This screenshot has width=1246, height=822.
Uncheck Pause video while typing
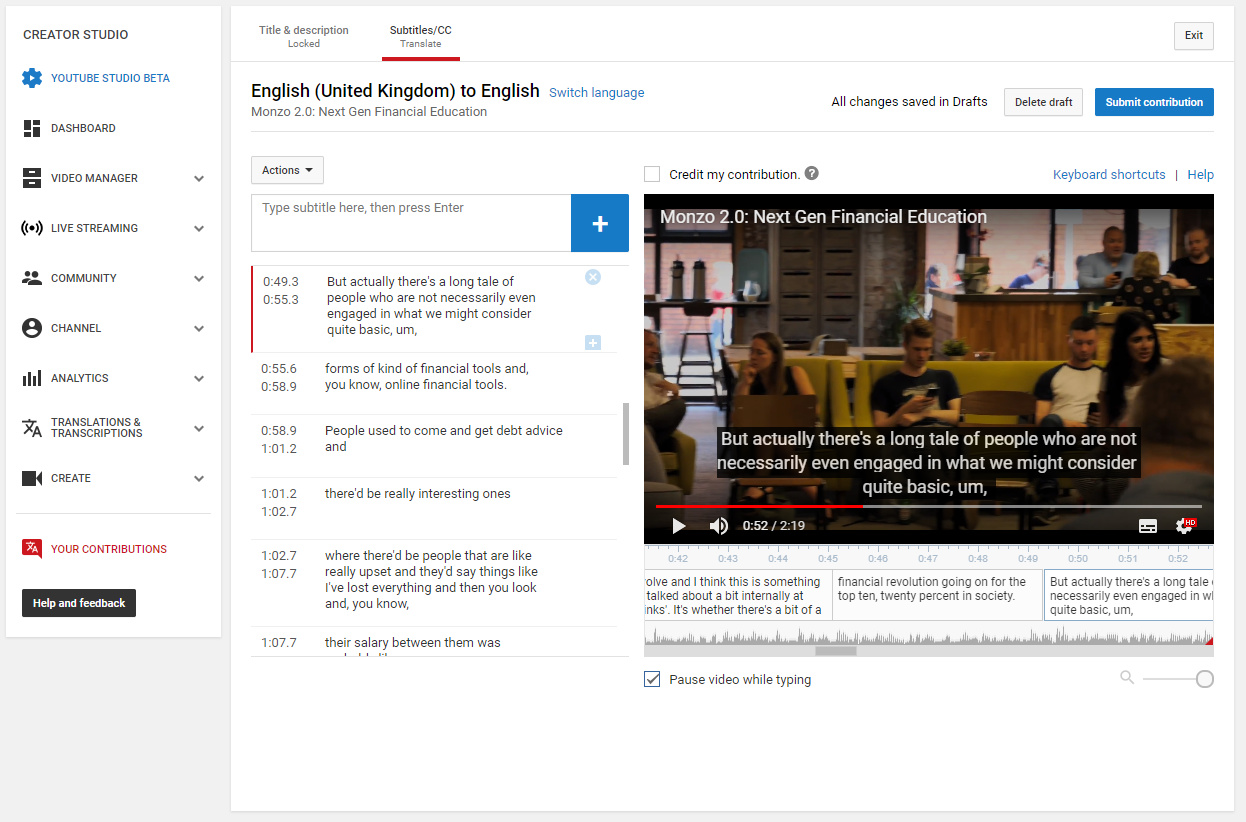tap(652, 680)
